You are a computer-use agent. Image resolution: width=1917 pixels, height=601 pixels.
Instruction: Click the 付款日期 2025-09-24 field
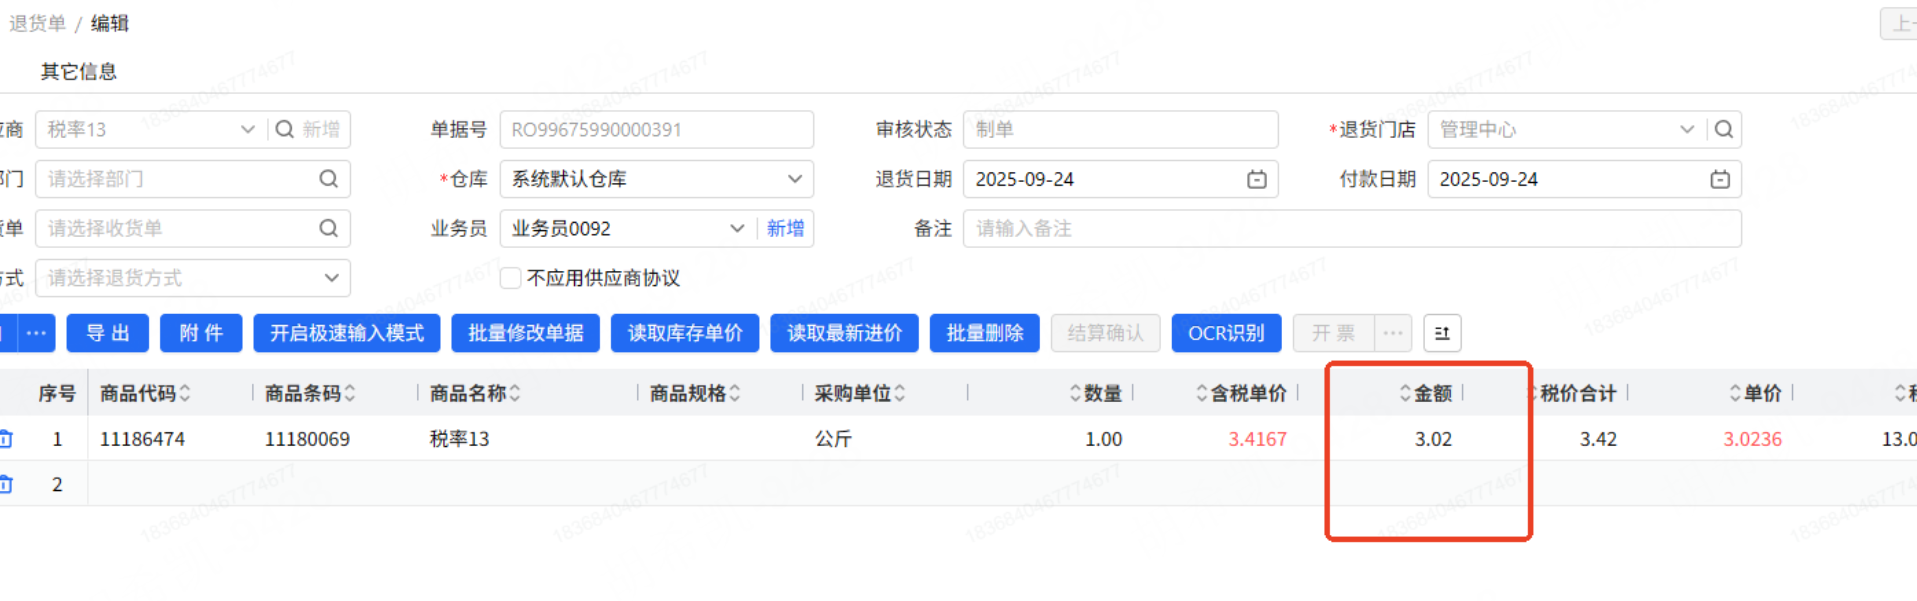(x=1584, y=179)
